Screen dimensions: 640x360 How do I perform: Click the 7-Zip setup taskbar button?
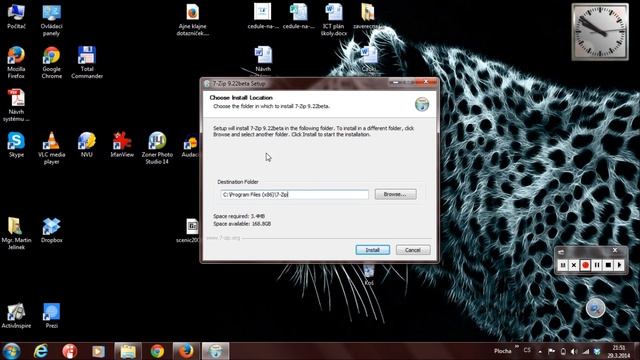pos(216,351)
